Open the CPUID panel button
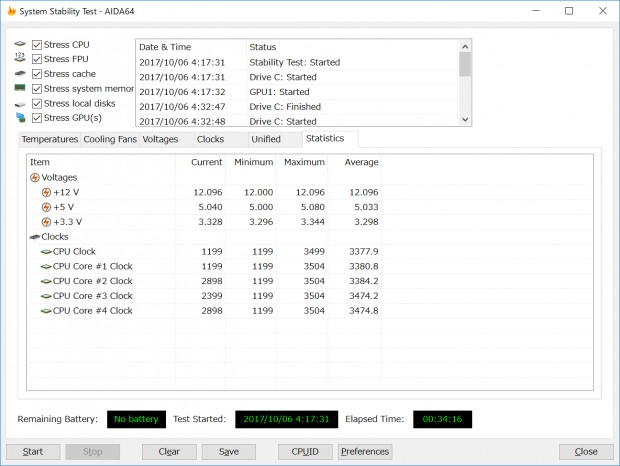Viewport: 620px width, 466px height. [305, 452]
